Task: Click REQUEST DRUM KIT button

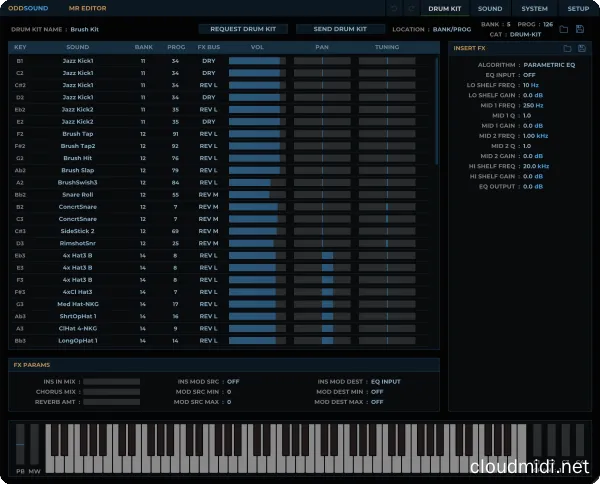Action: pyautogui.click(x=243, y=29)
